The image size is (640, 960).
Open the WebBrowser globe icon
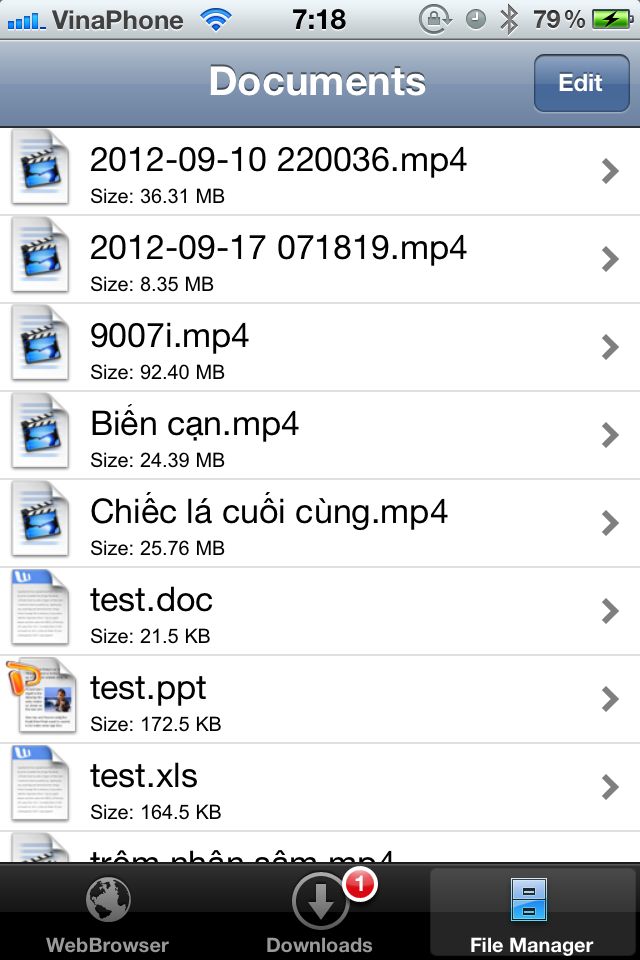108,899
